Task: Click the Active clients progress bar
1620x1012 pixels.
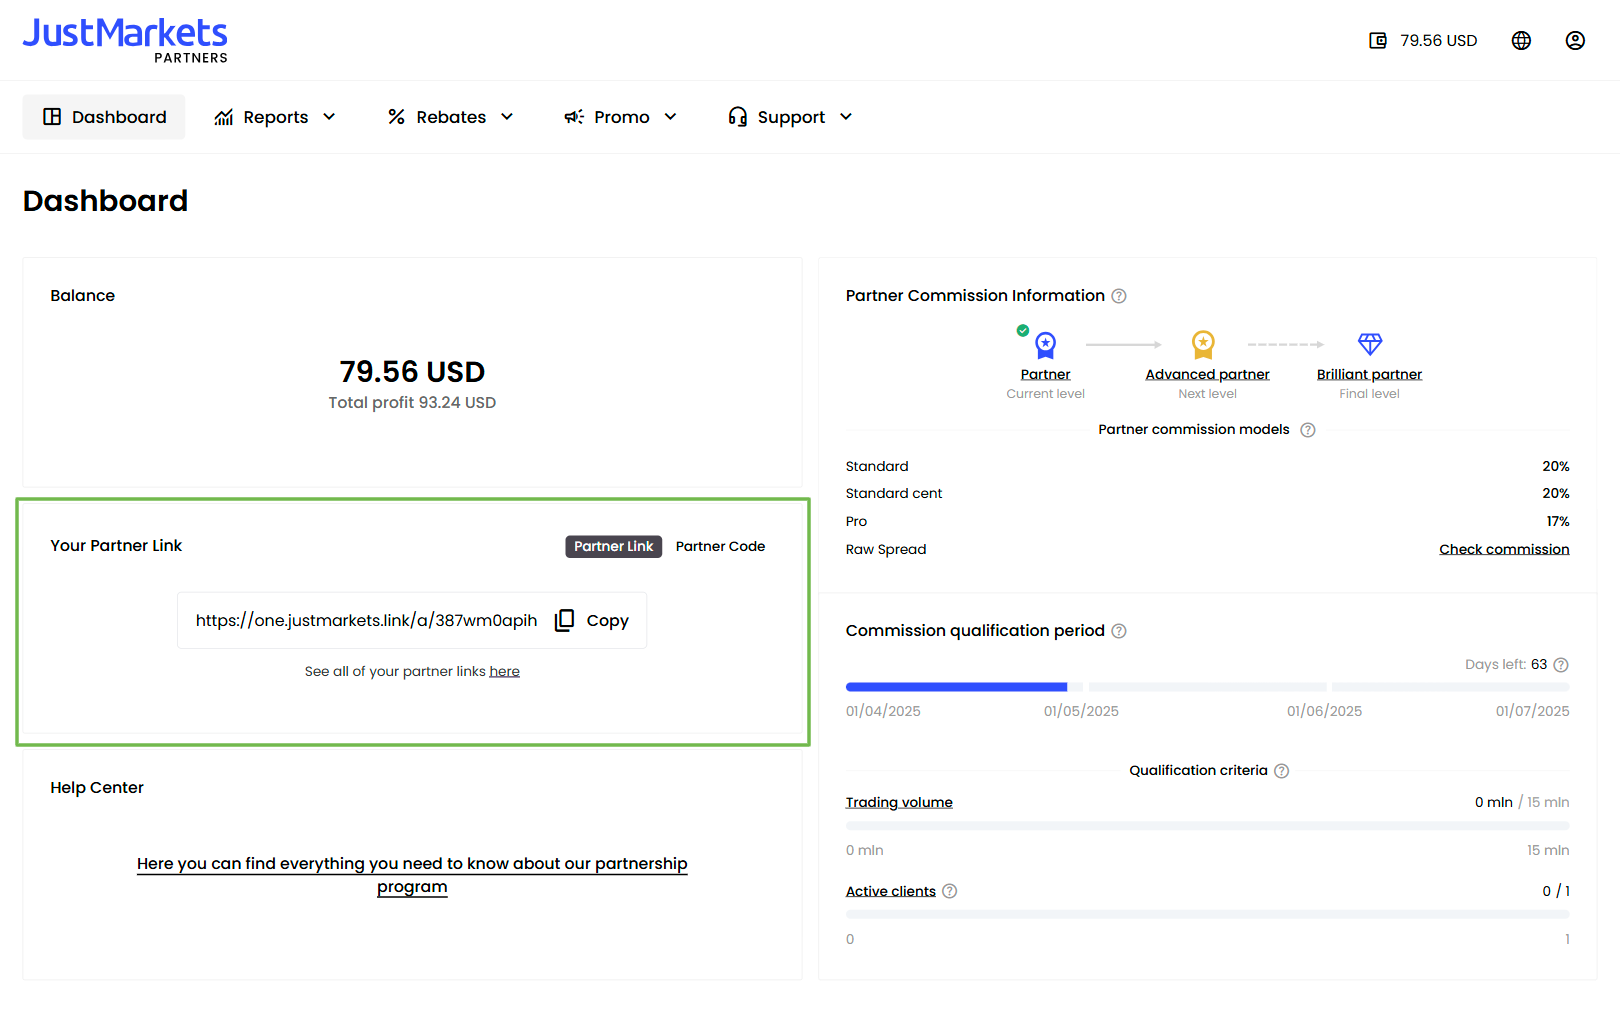Action: (1207, 915)
